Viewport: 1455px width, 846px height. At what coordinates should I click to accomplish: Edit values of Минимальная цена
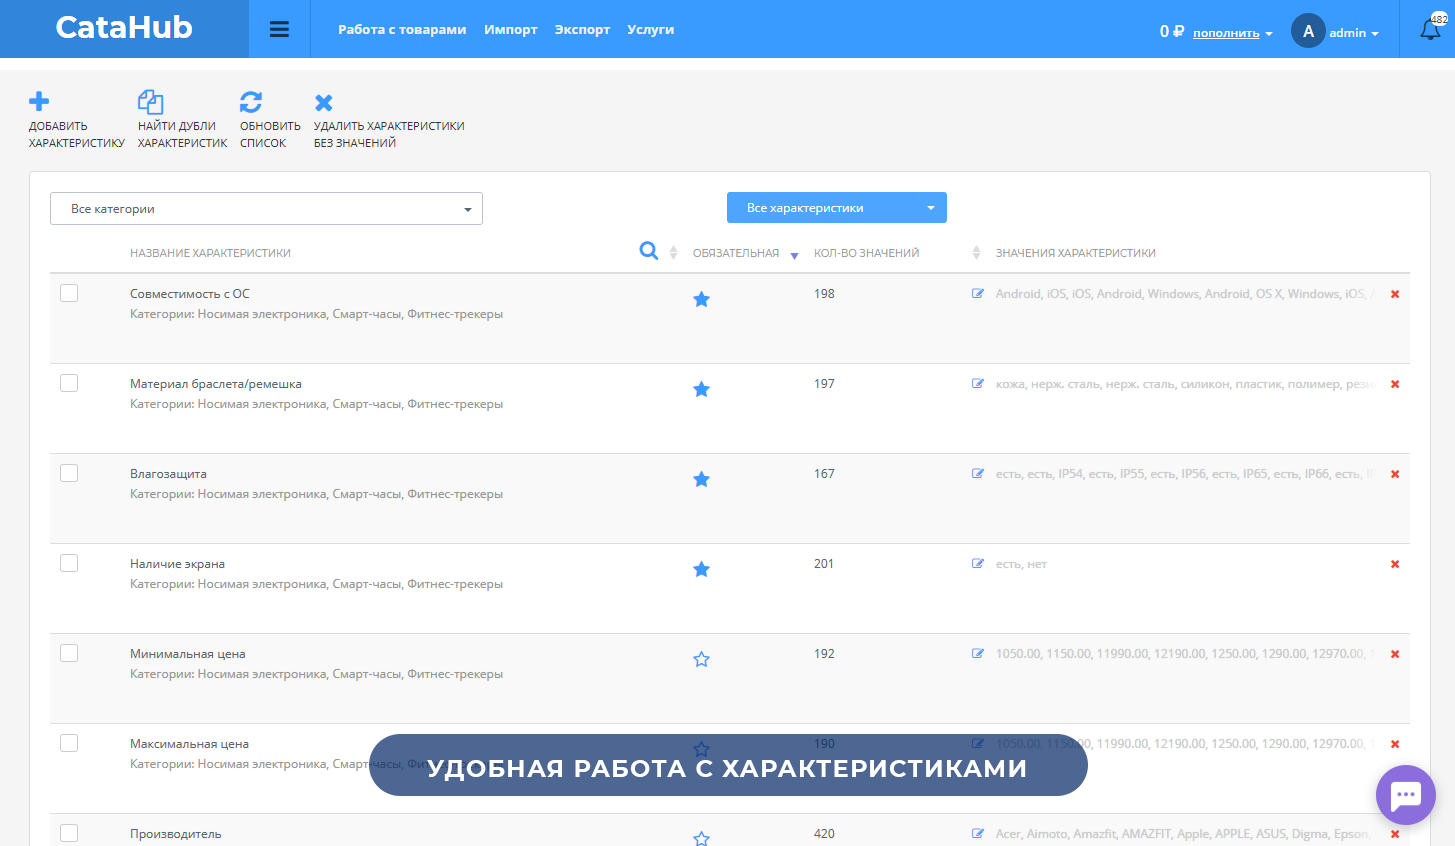(x=978, y=653)
